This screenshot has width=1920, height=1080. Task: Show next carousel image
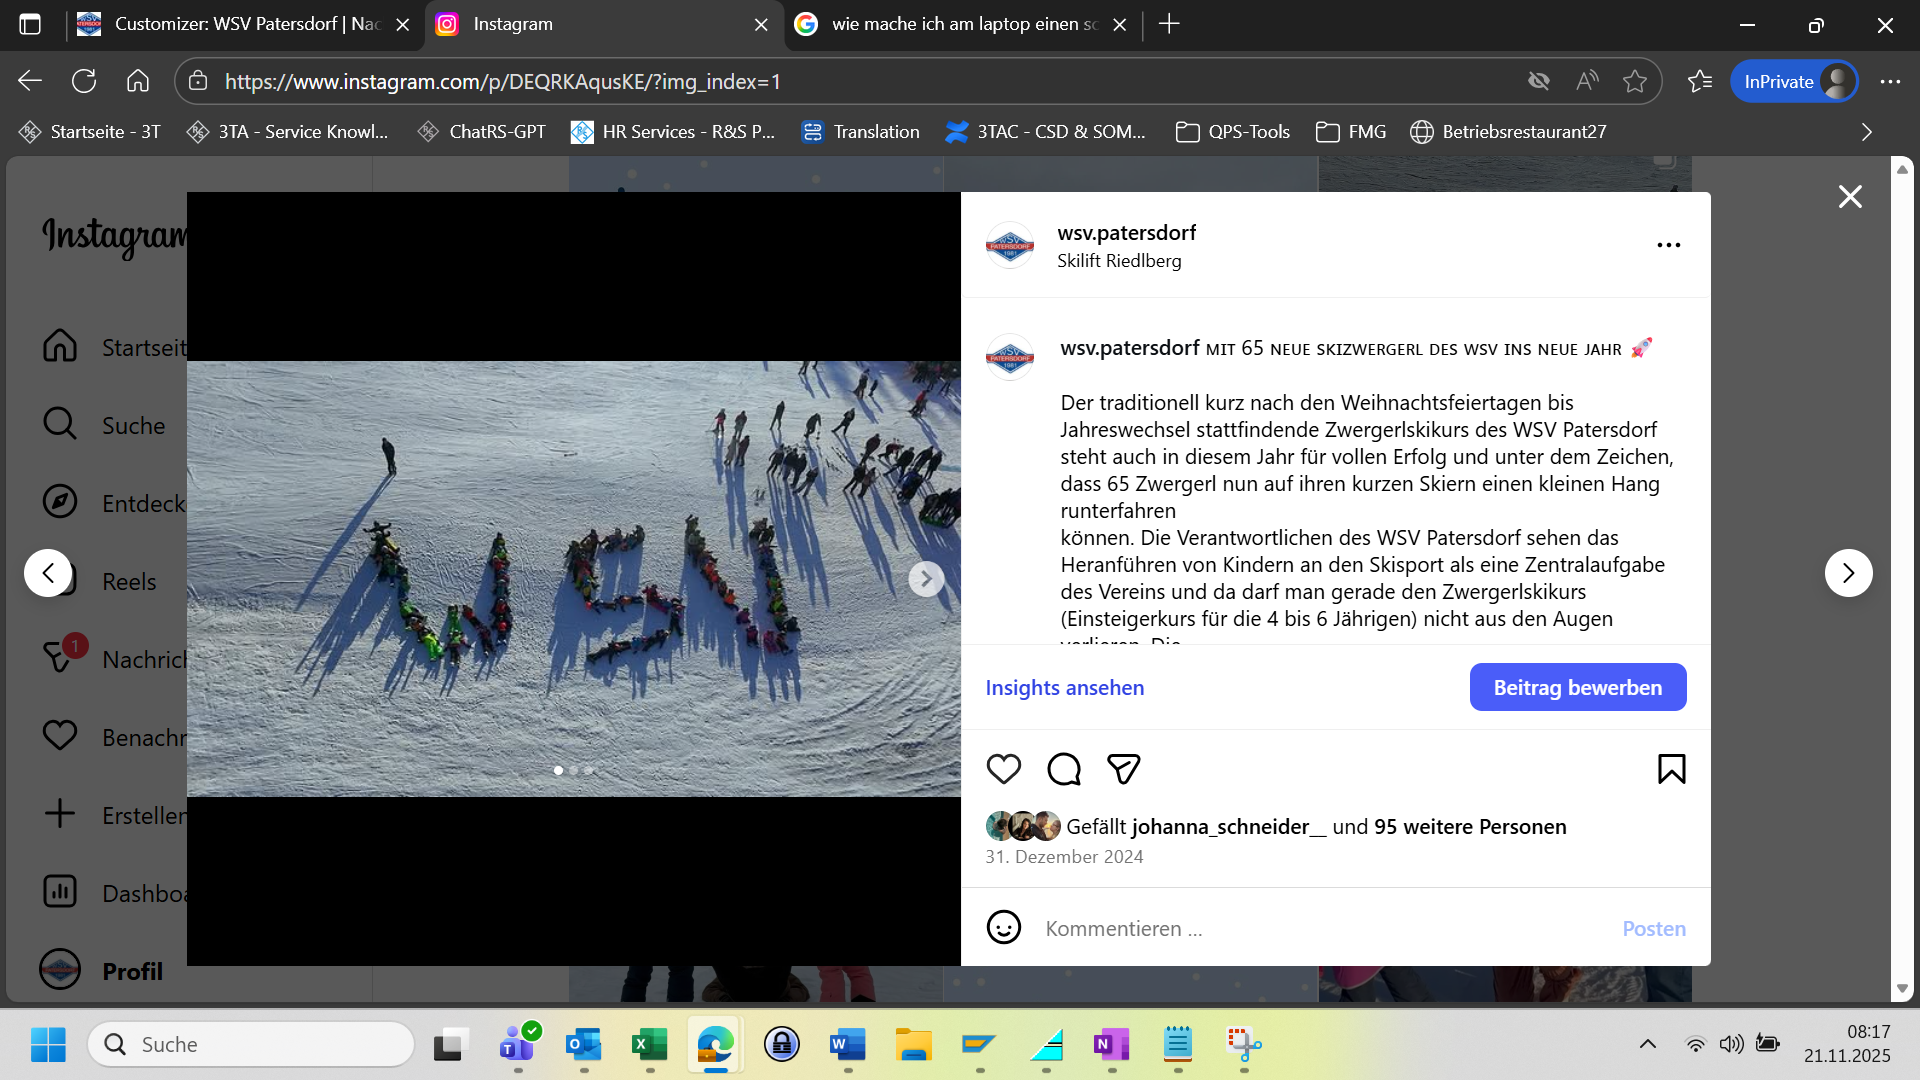coord(926,578)
